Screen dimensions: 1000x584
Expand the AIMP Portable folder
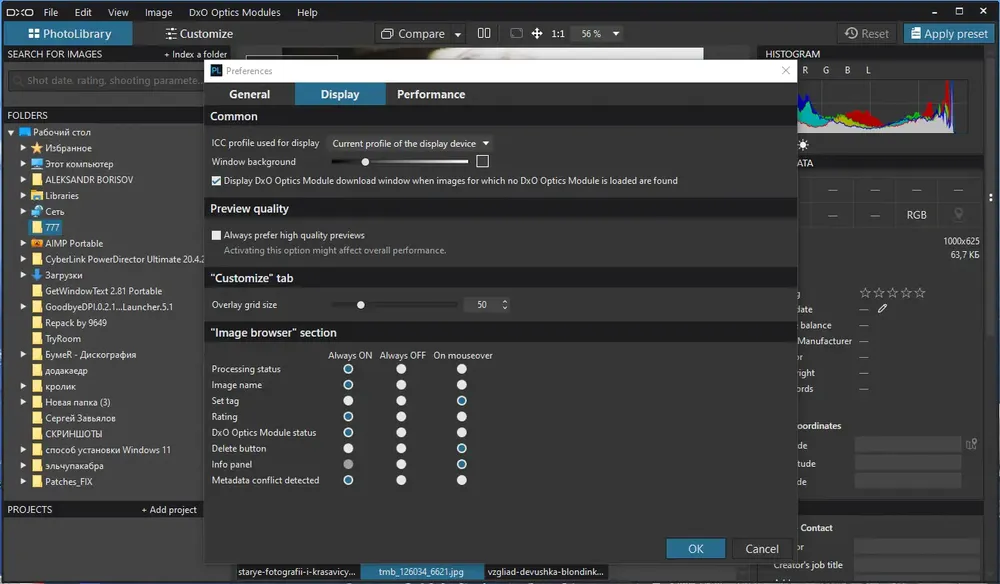[24, 244]
